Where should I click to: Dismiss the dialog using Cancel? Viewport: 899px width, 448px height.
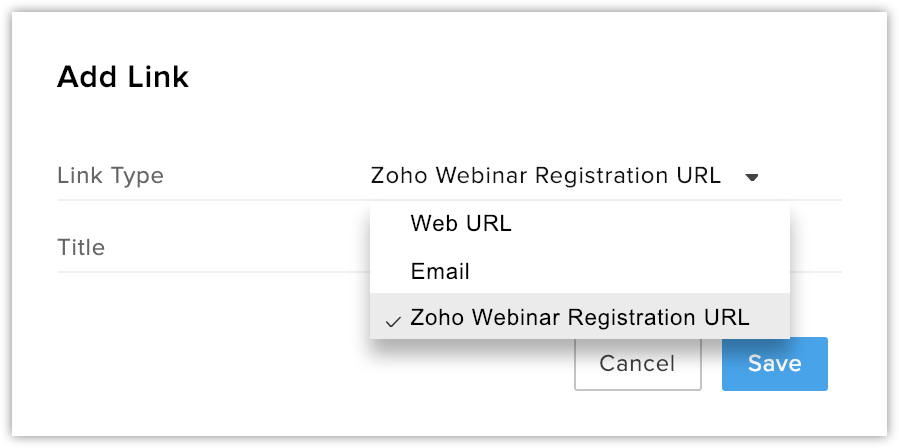(x=637, y=363)
